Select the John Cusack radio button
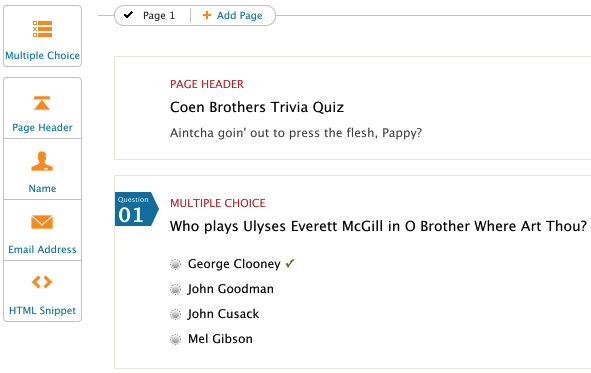Viewport: 591px width, 373px height. pyautogui.click(x=175, y=314)
